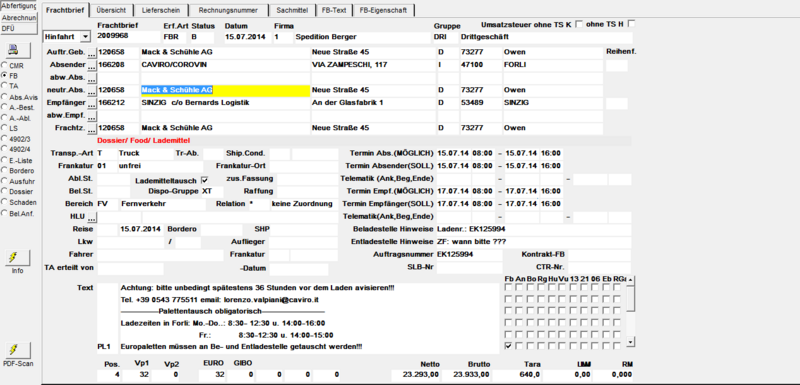The height and width of the screenshot is (385, 800).
Task: Click the CAVIRO/COROVIN sender name
Action: (225, 65)
